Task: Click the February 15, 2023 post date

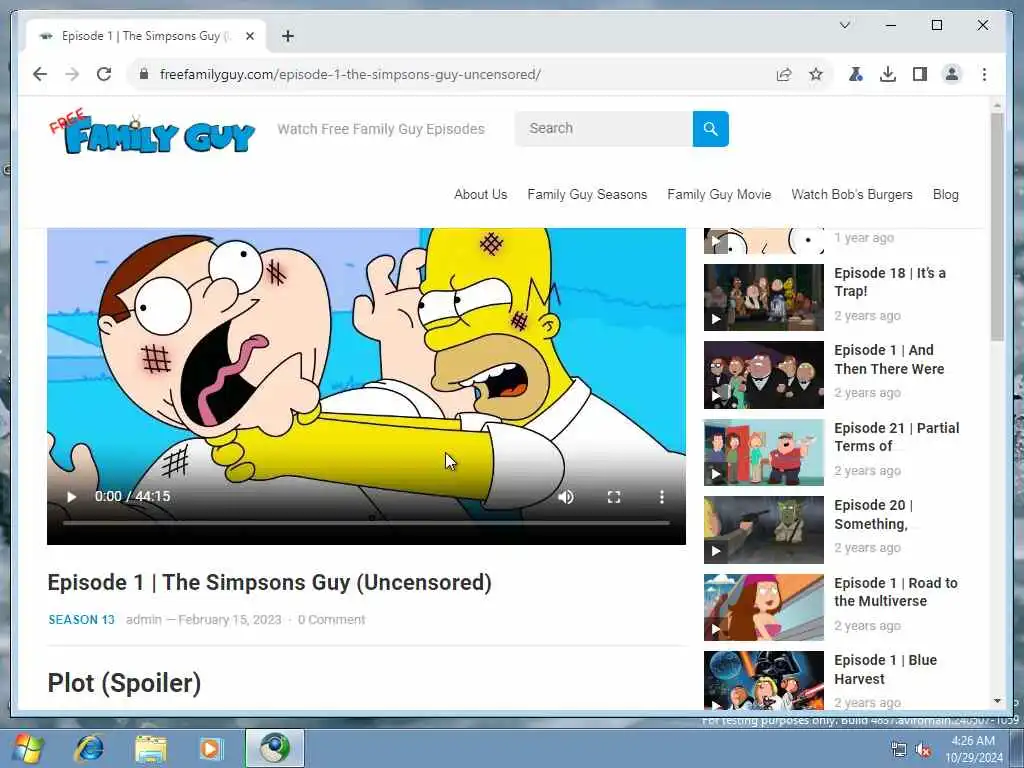Action: coord(230,620)
